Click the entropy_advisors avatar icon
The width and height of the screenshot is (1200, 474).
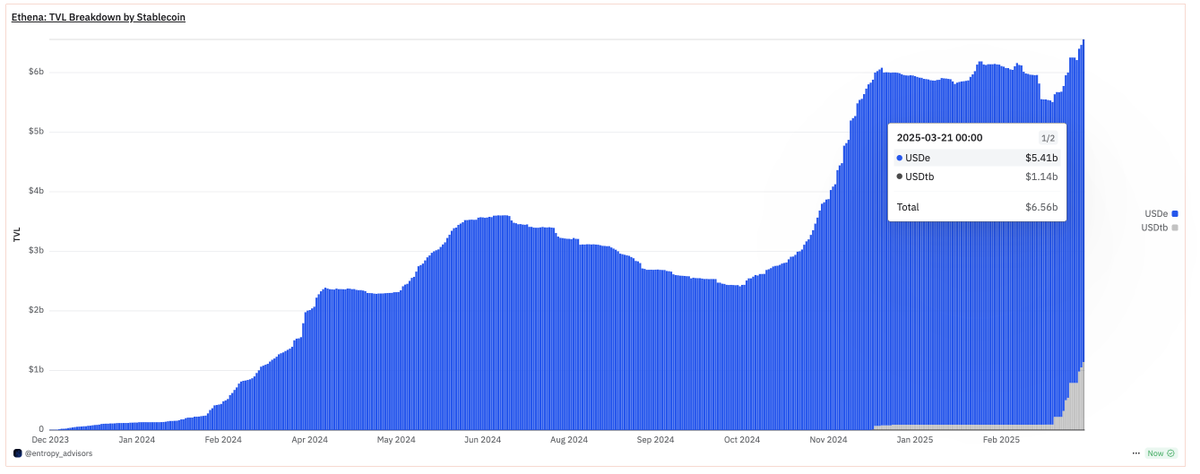click(17, 452)
